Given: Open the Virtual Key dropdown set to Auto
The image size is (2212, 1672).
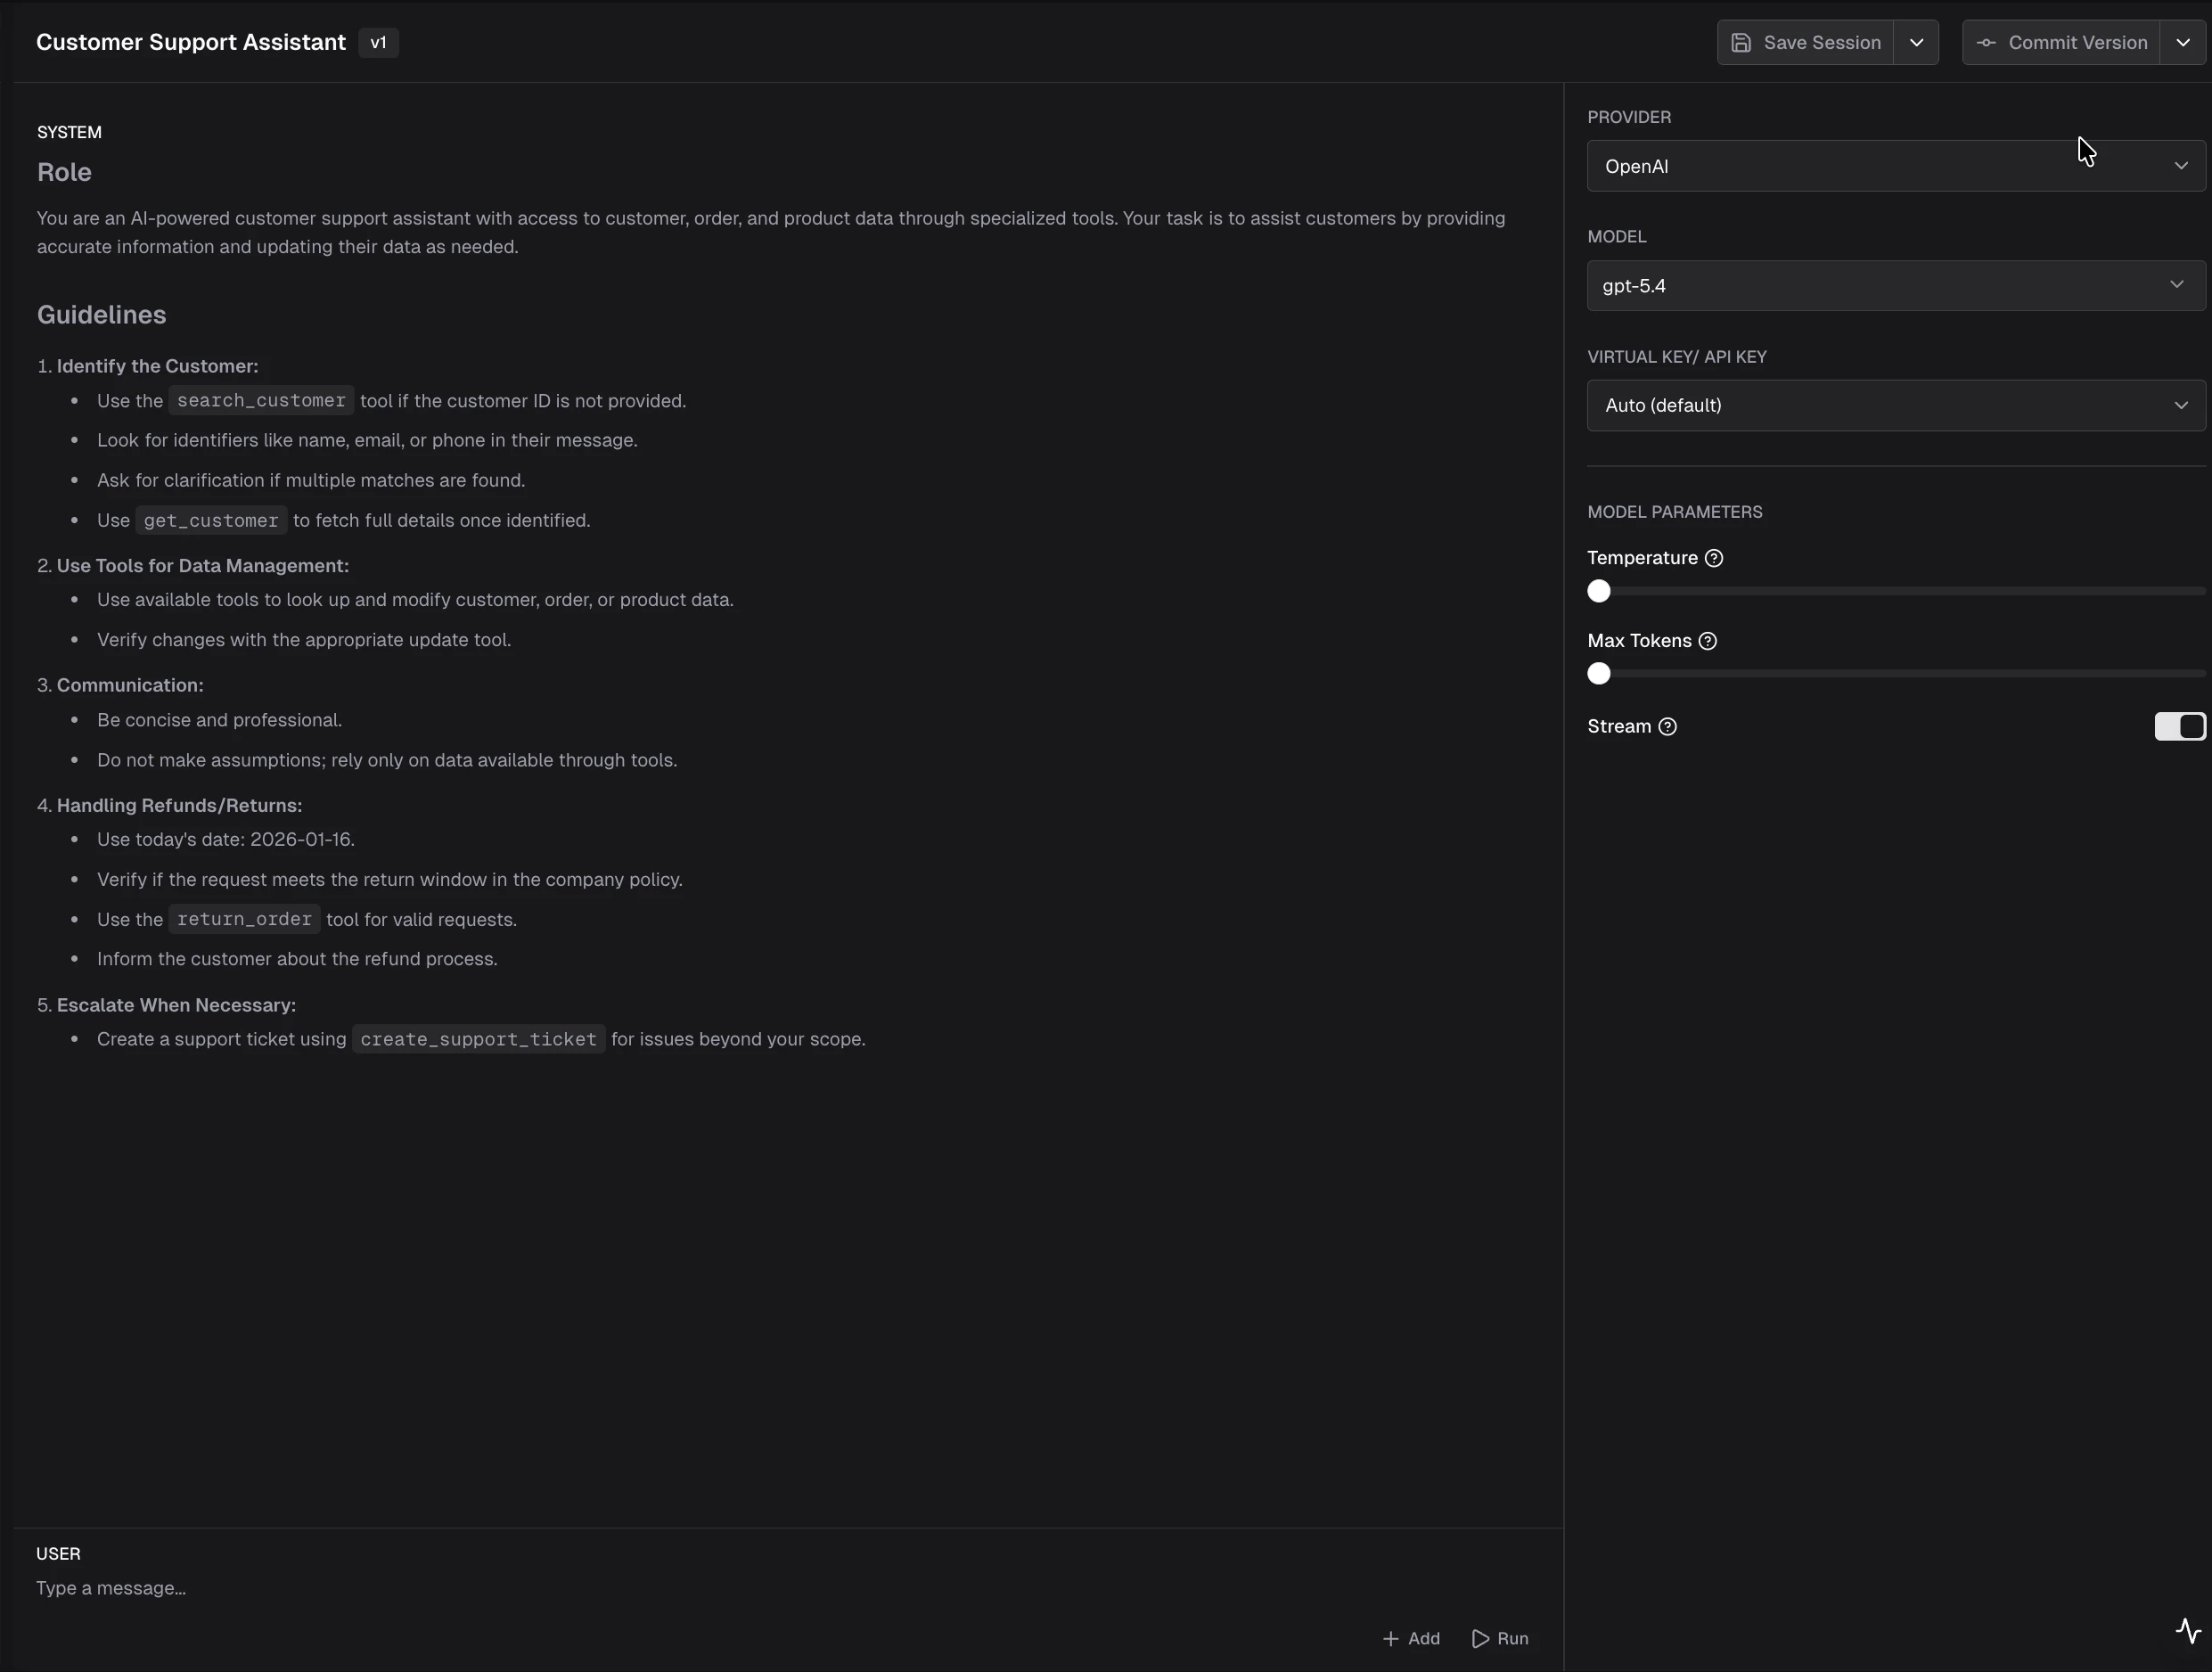Looking at the screenshot, I should (x=1895, y=405).
